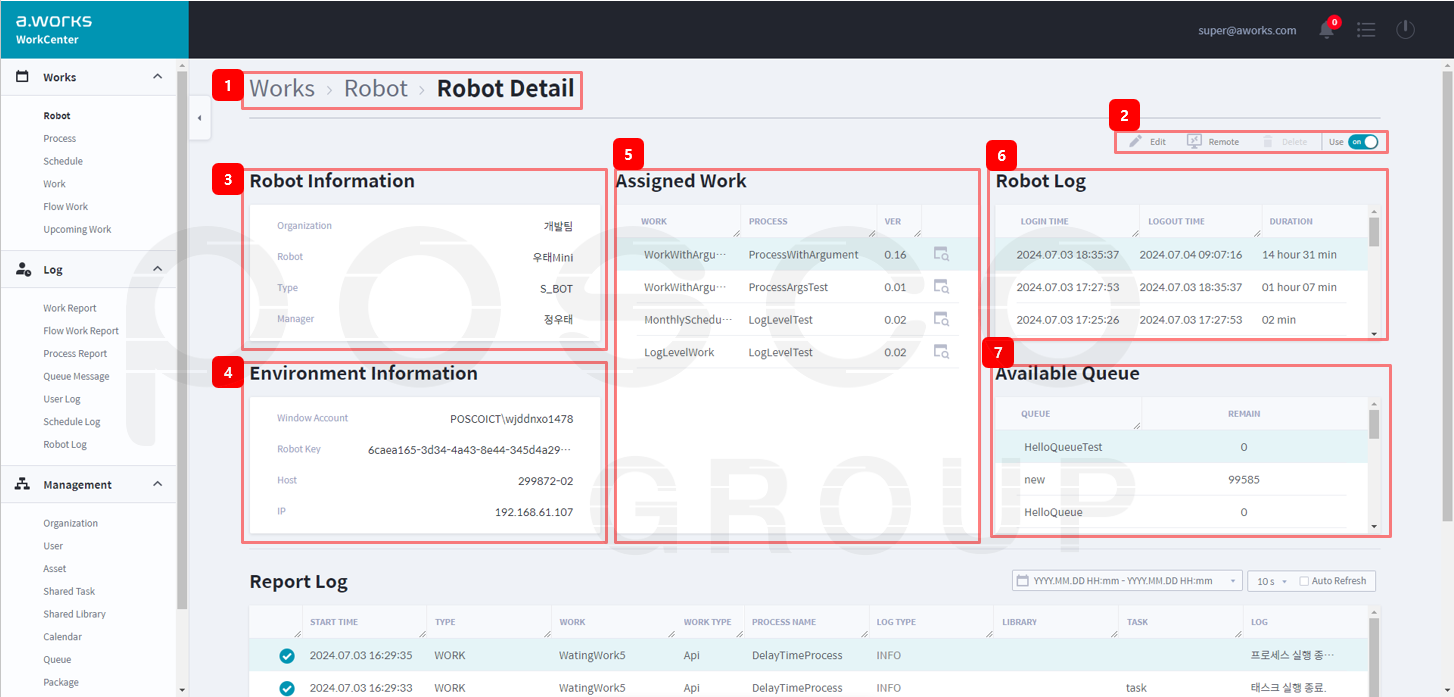Click the Robot Key value text

click(470, 450)
